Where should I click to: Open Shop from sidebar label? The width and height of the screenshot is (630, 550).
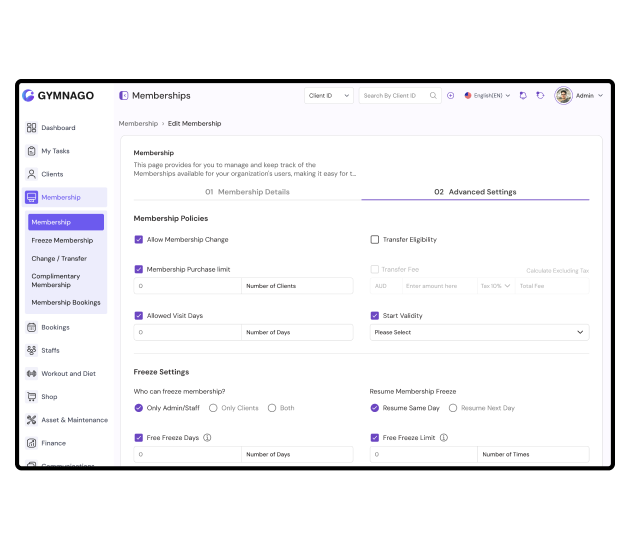tap(49, 397)
